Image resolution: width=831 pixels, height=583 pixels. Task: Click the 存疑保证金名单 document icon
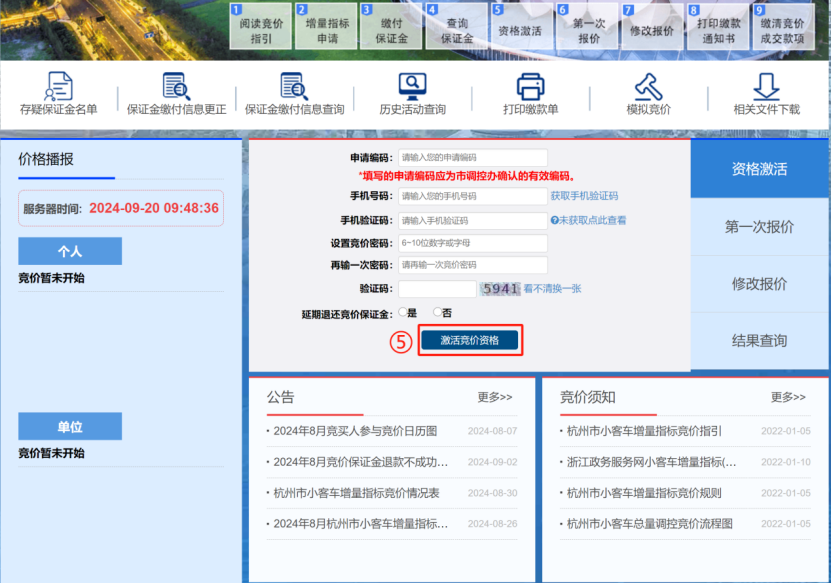click(59, 87)
